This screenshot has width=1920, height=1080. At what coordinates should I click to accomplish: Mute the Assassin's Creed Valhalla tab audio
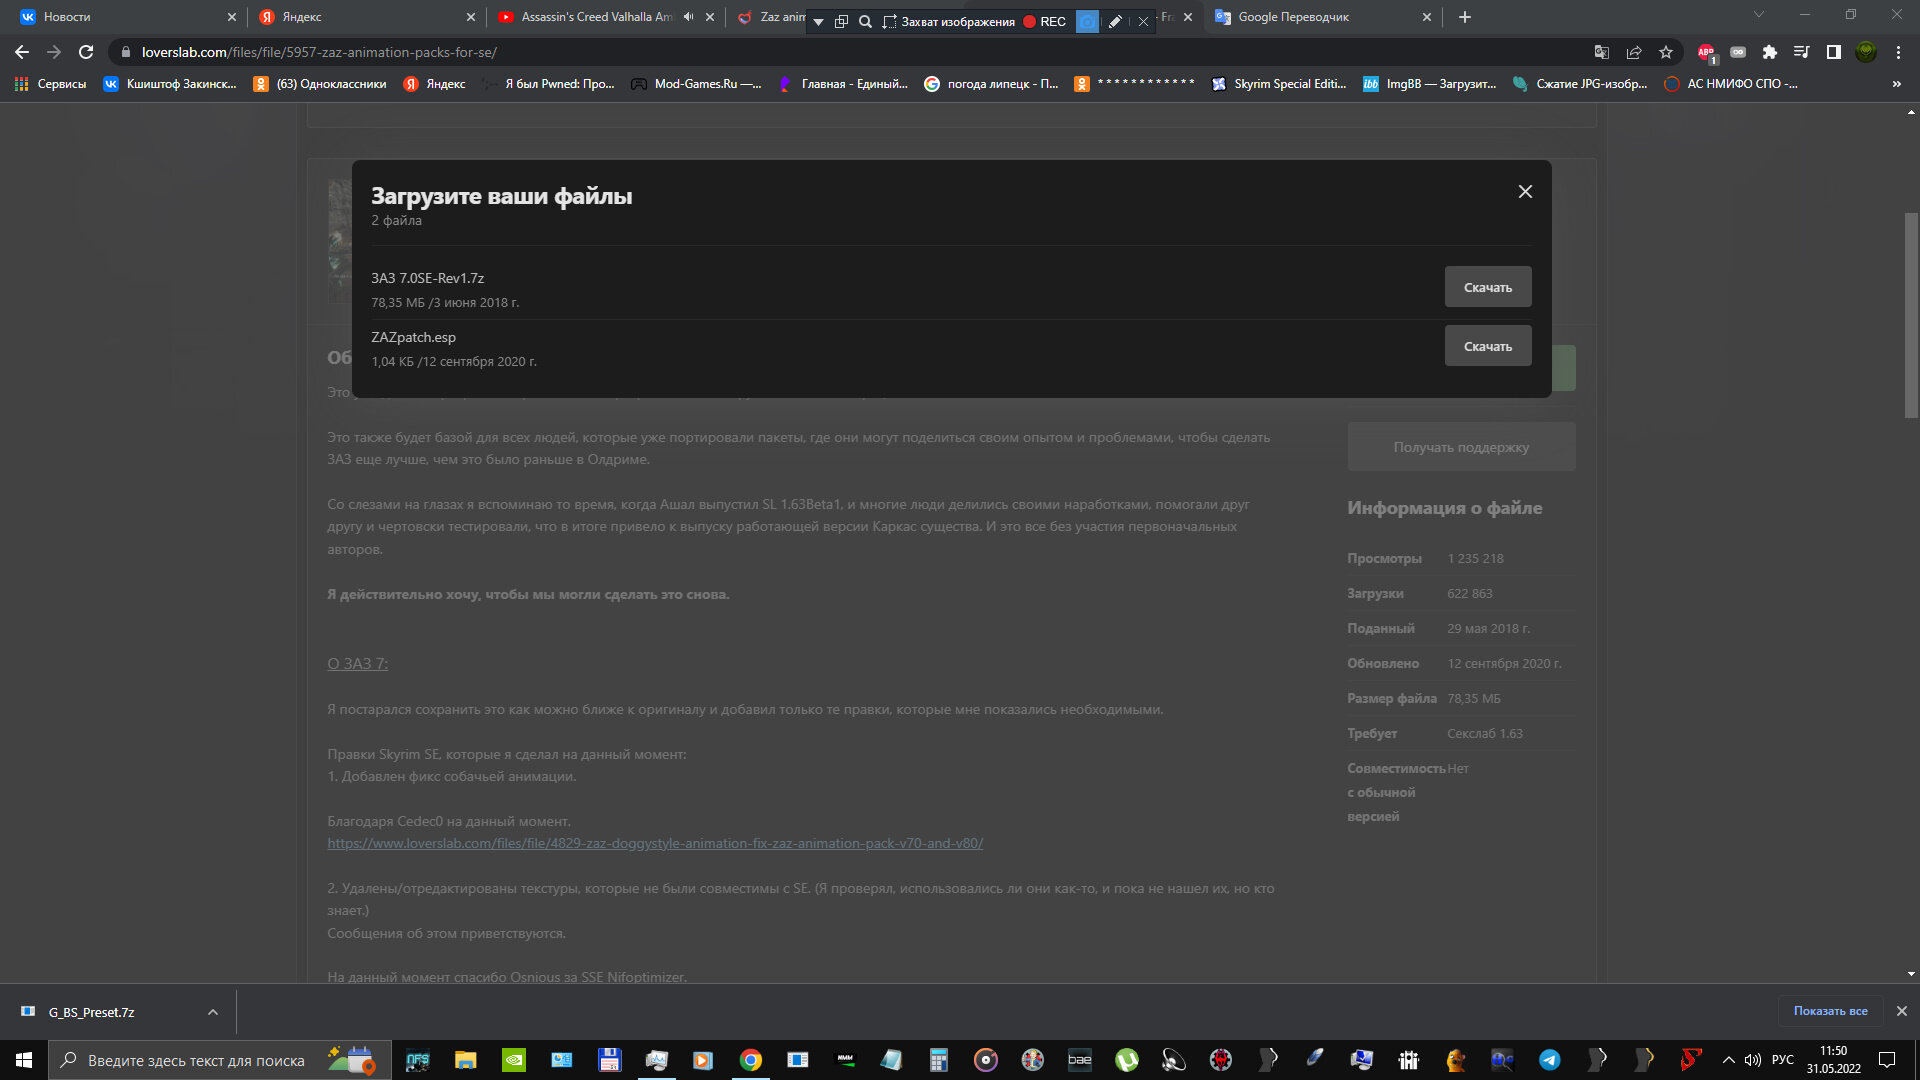point(688,17)
